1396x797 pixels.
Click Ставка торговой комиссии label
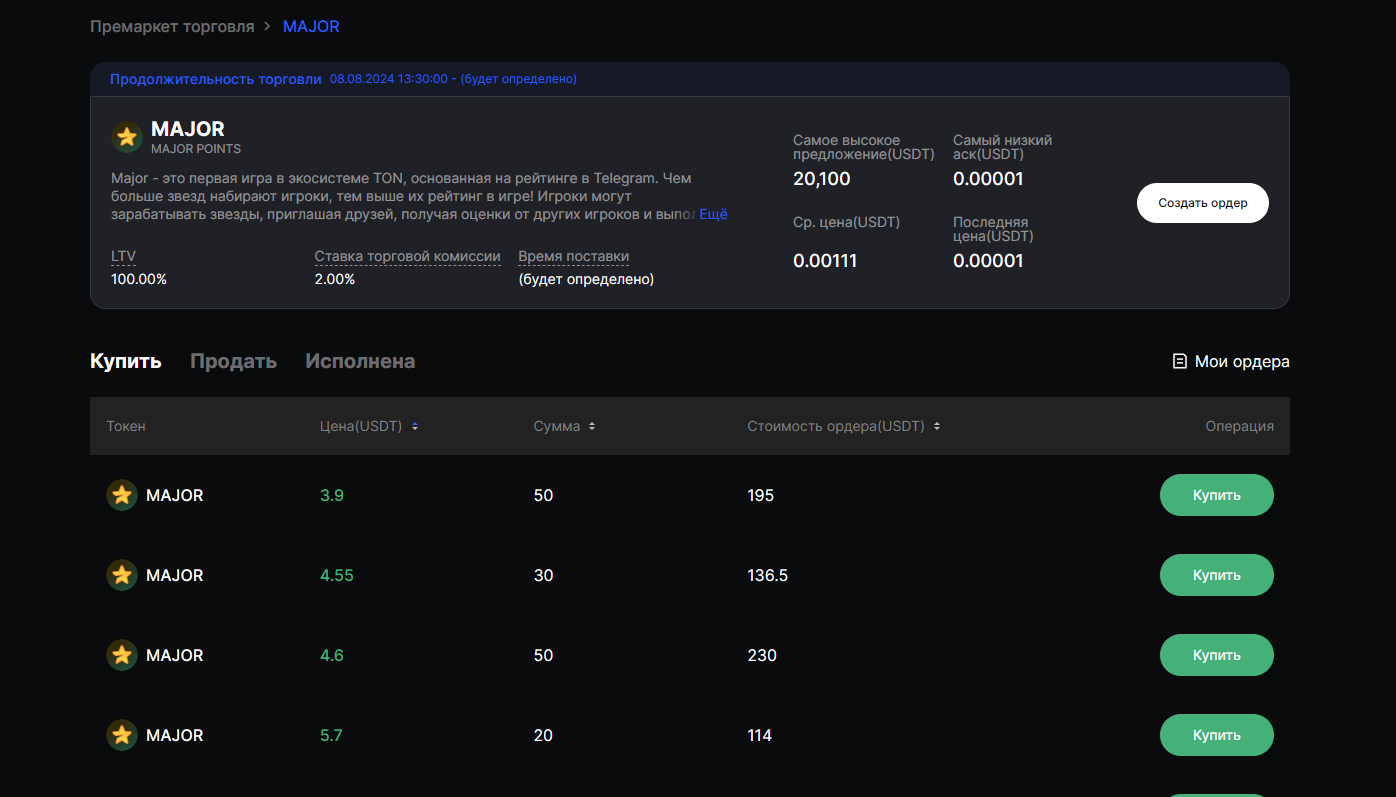coord(408,257)
